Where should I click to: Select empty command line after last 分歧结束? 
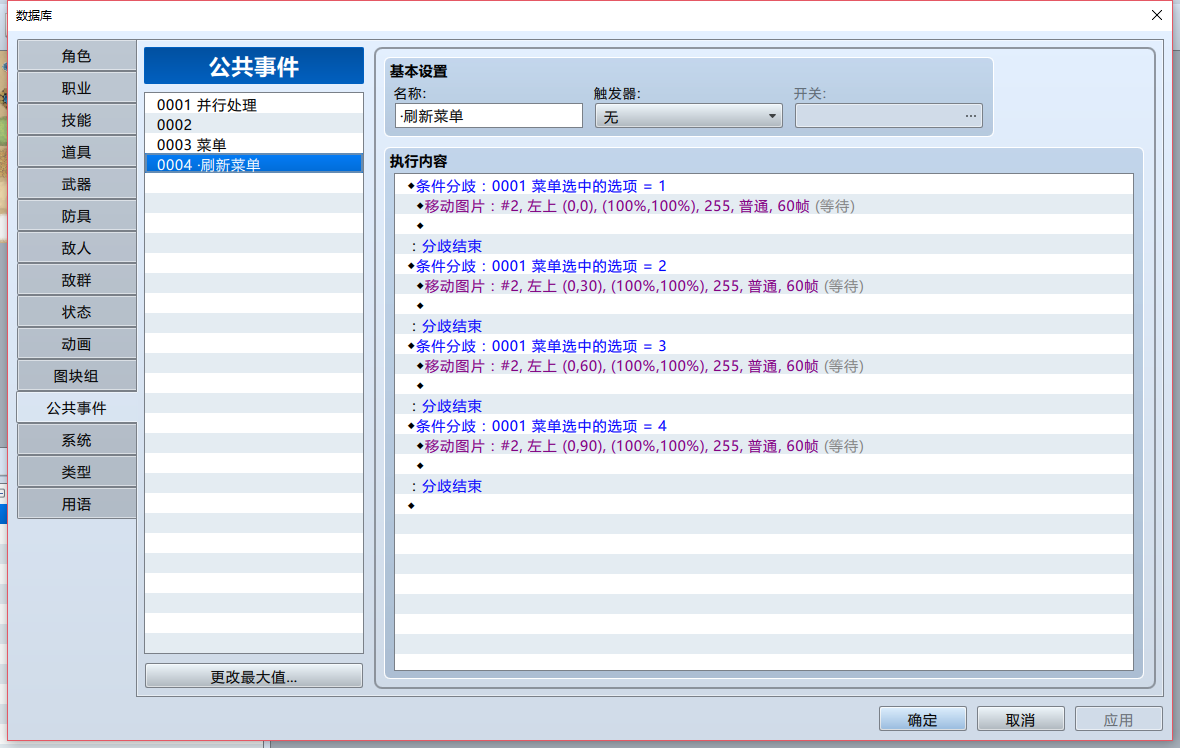764,505
